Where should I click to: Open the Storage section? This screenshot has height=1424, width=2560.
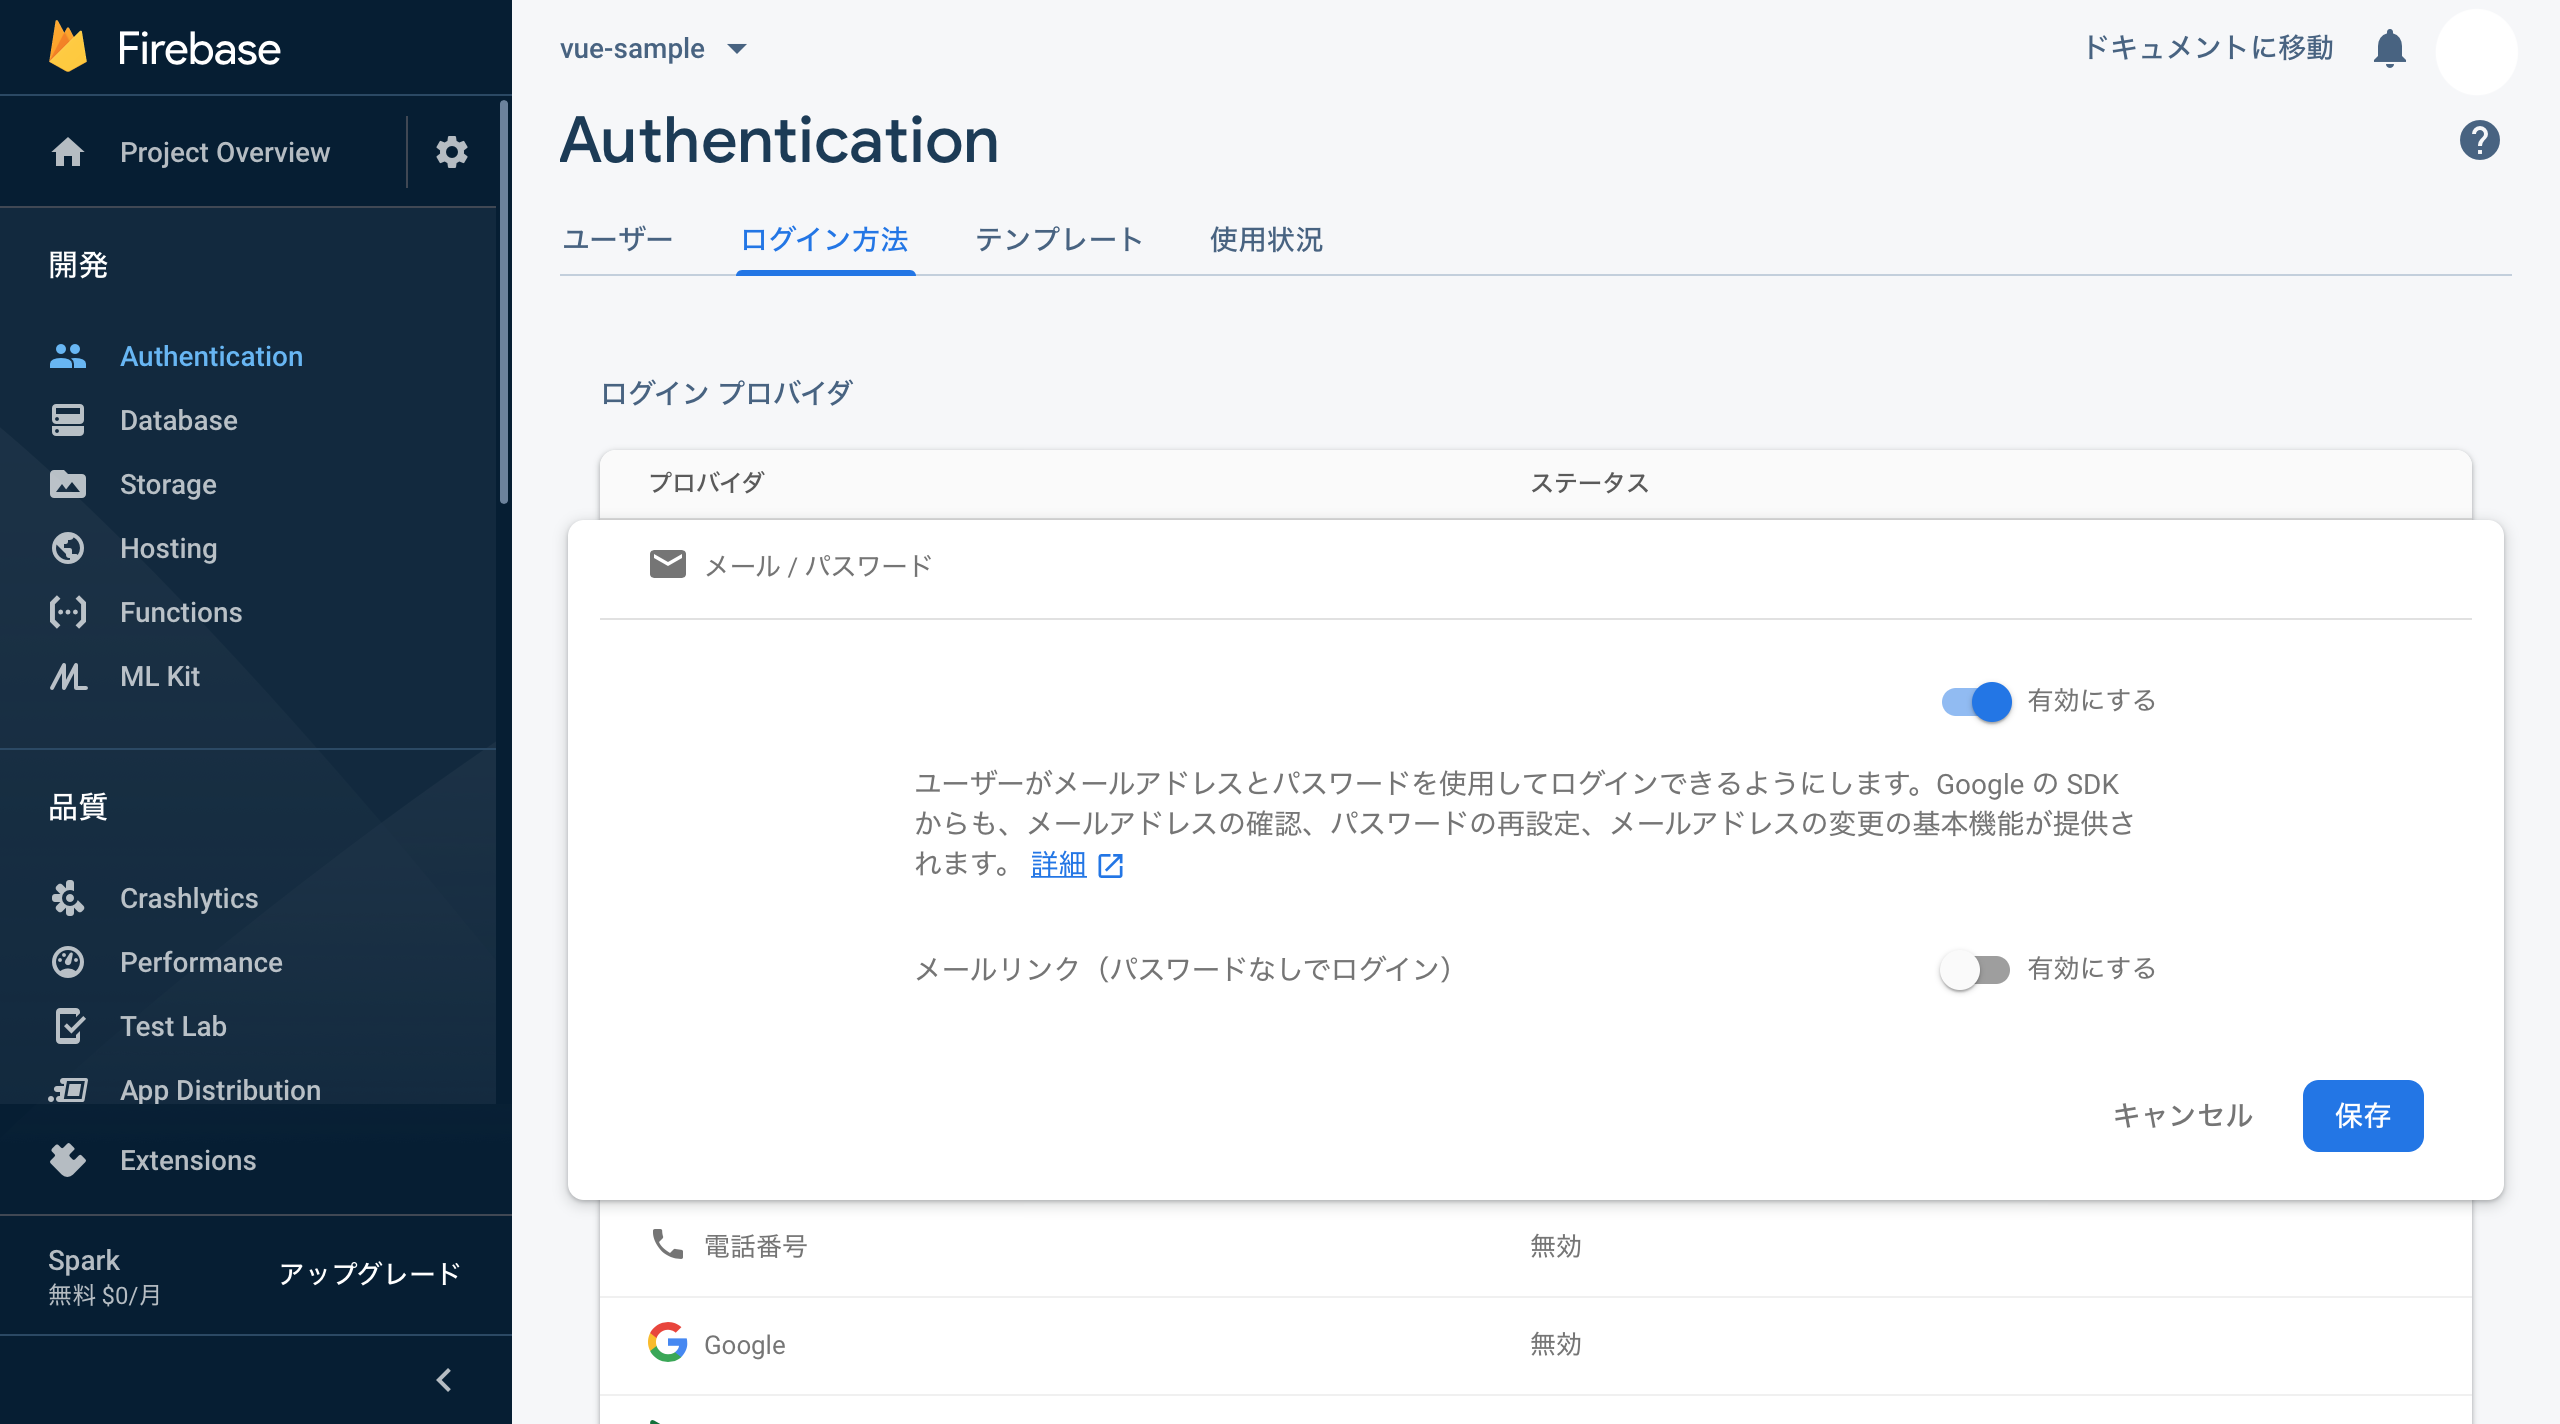[x=167, y=484]
